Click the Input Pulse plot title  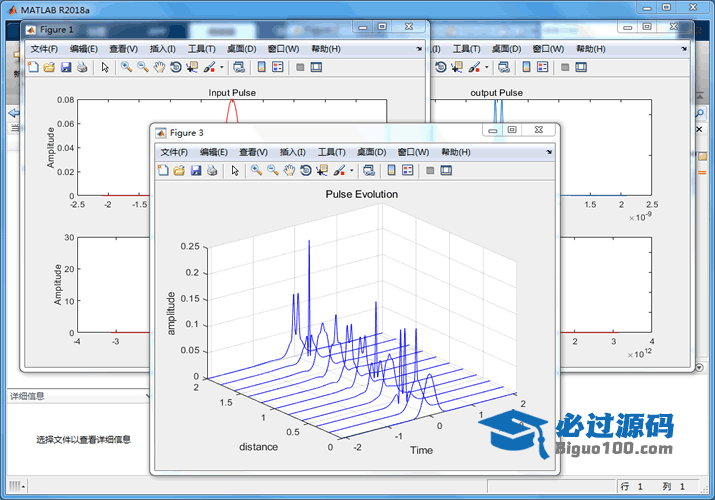point(232,93)
